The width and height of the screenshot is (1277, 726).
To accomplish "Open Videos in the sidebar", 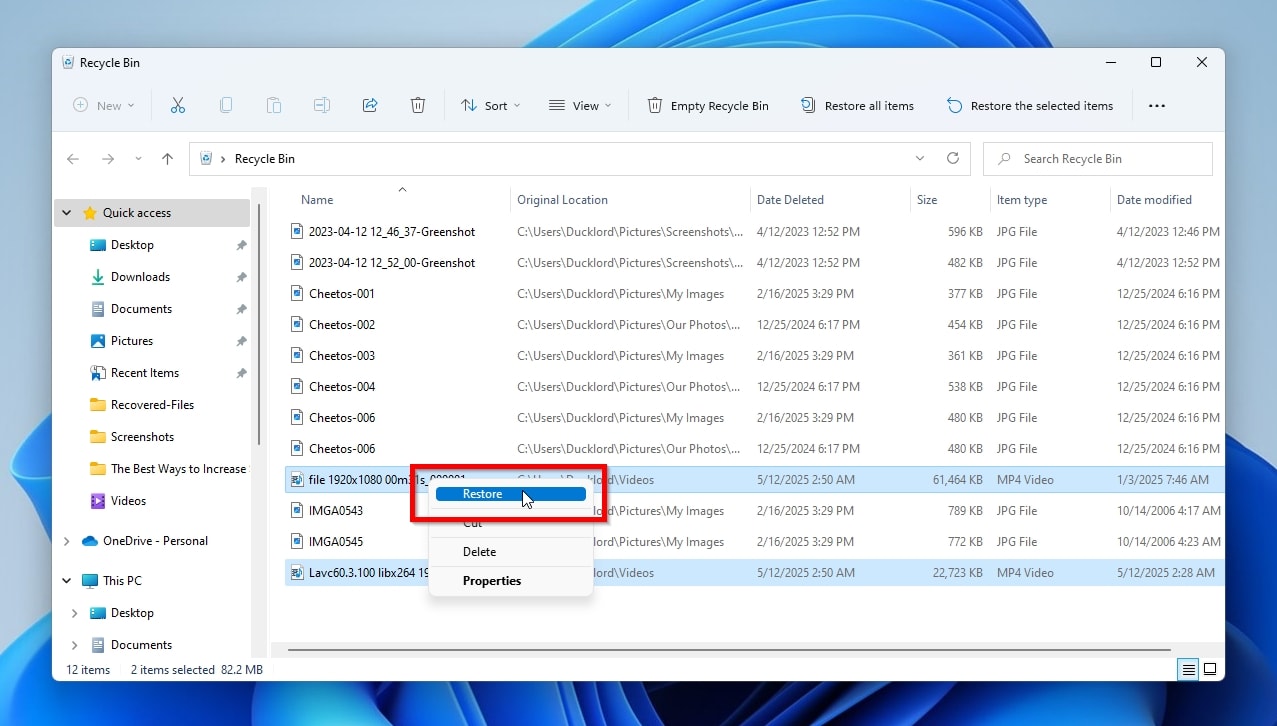I will coord(128,501).
